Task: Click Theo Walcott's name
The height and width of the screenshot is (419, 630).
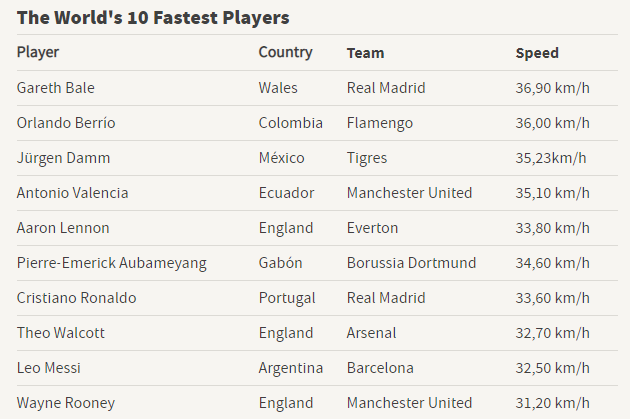Action: click(60, 333)
